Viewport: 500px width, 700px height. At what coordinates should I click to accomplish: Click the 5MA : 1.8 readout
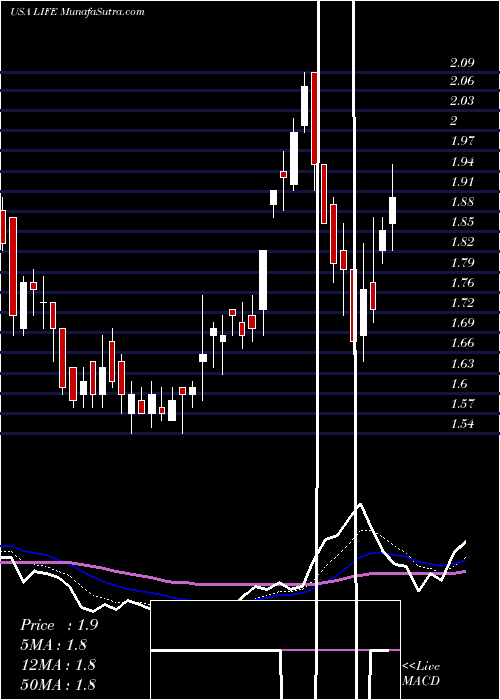coord(54,645)
